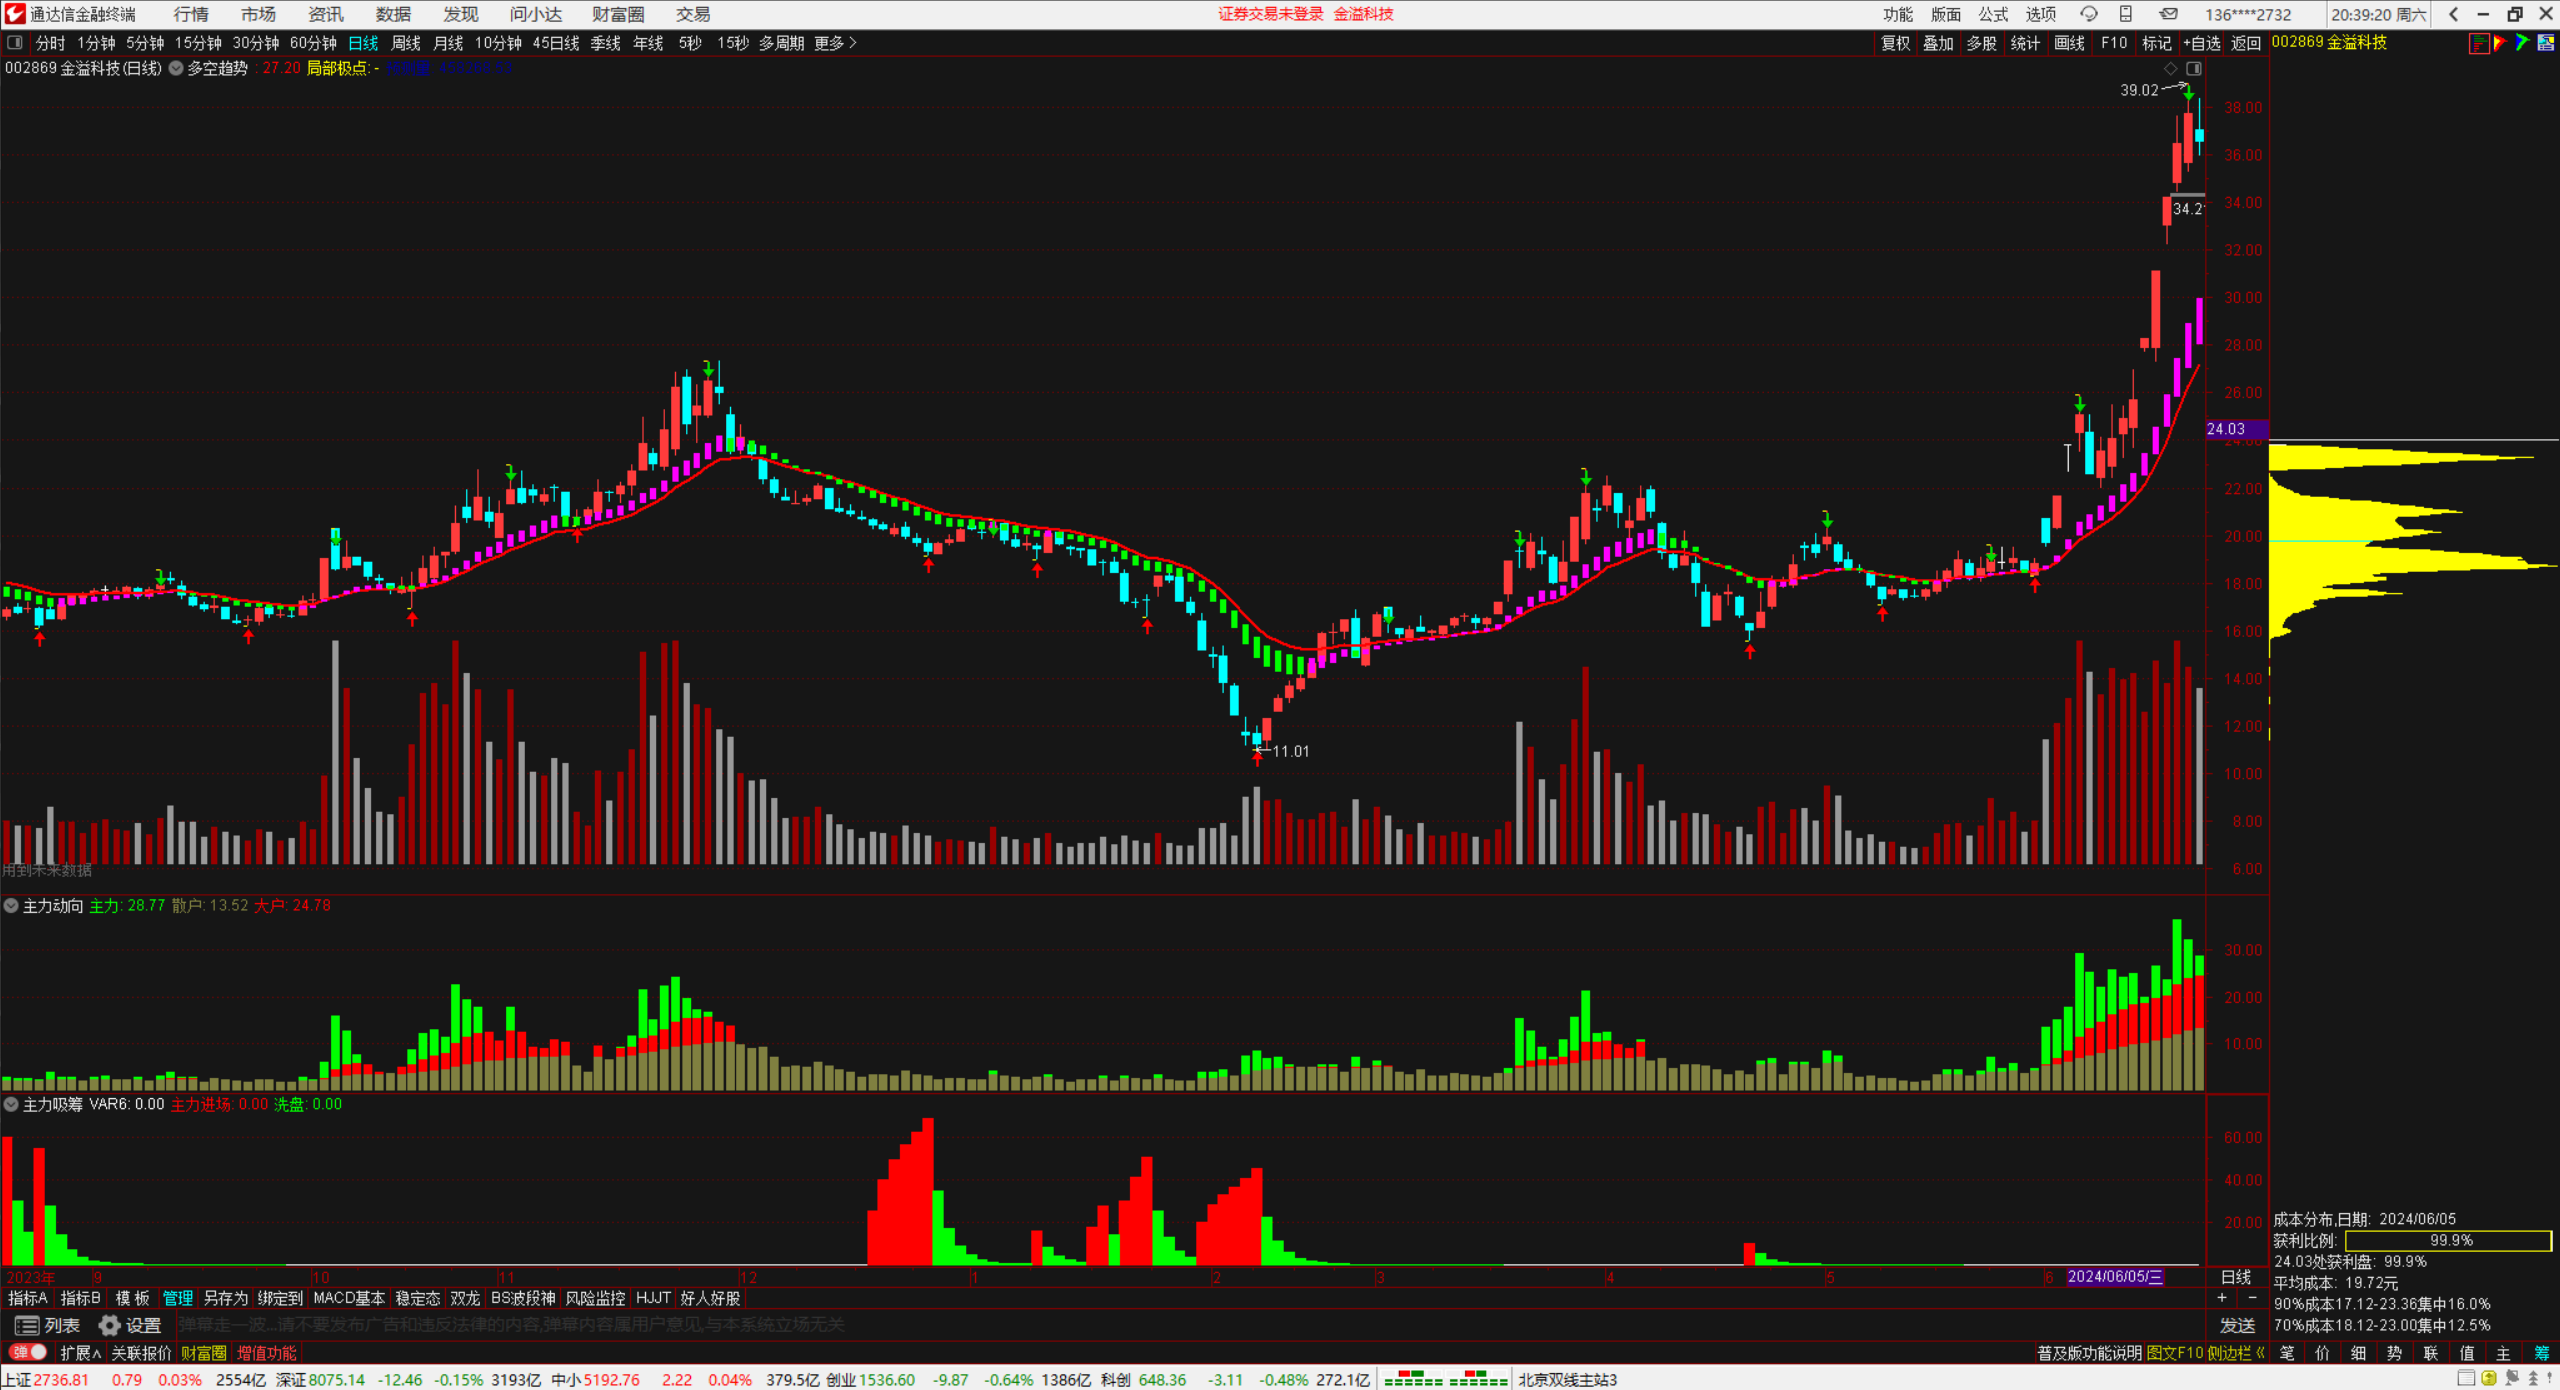
Task: Click the 发送 send button
Action: pos(2238,1326)
